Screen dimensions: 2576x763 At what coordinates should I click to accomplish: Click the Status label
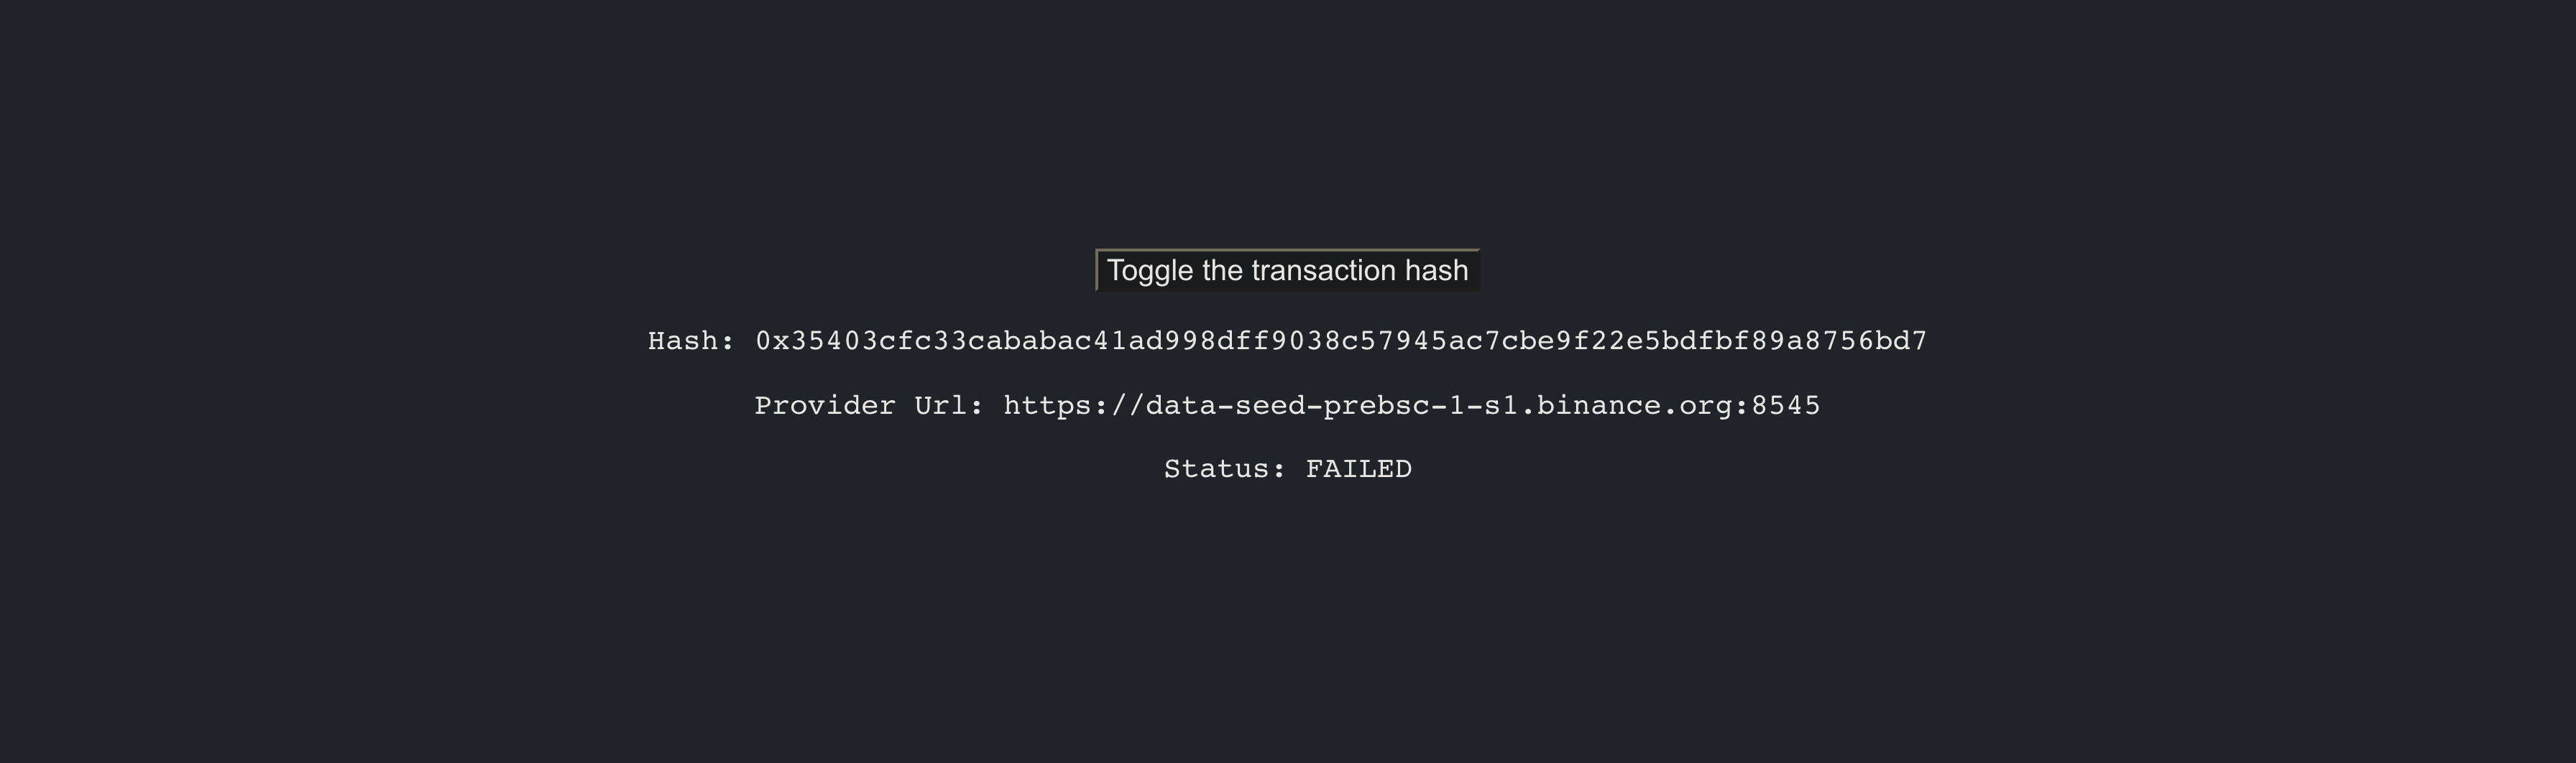pyautogui.click(x=1222, y=467)
